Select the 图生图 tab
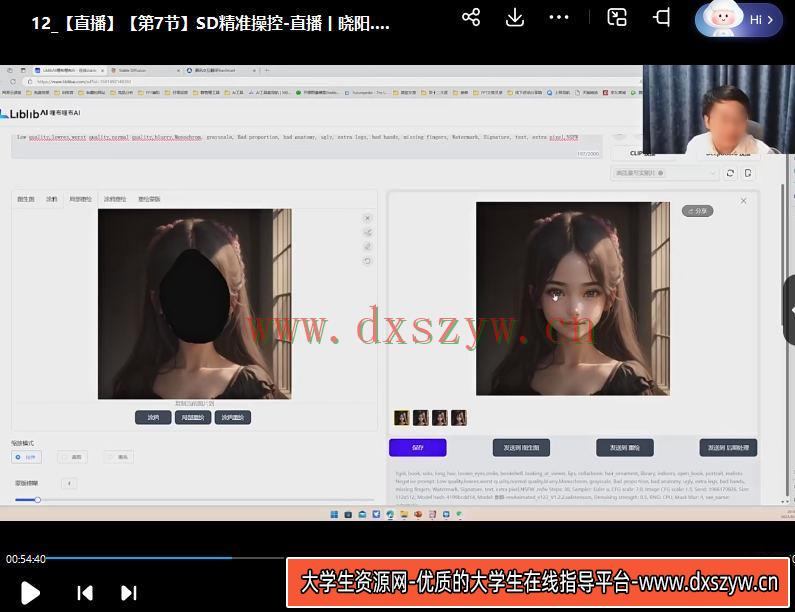795x612 pixels. (26, 199)
